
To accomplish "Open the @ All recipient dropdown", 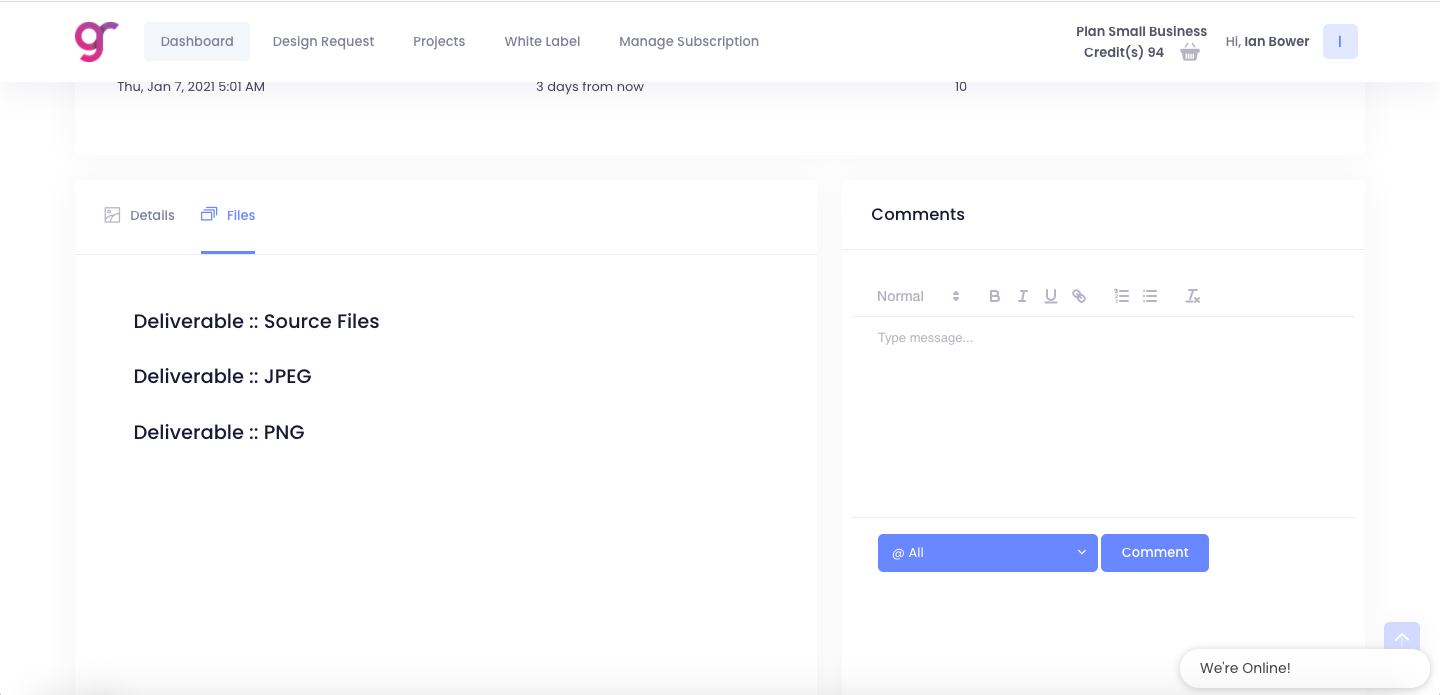I will (x=988, y=553).
